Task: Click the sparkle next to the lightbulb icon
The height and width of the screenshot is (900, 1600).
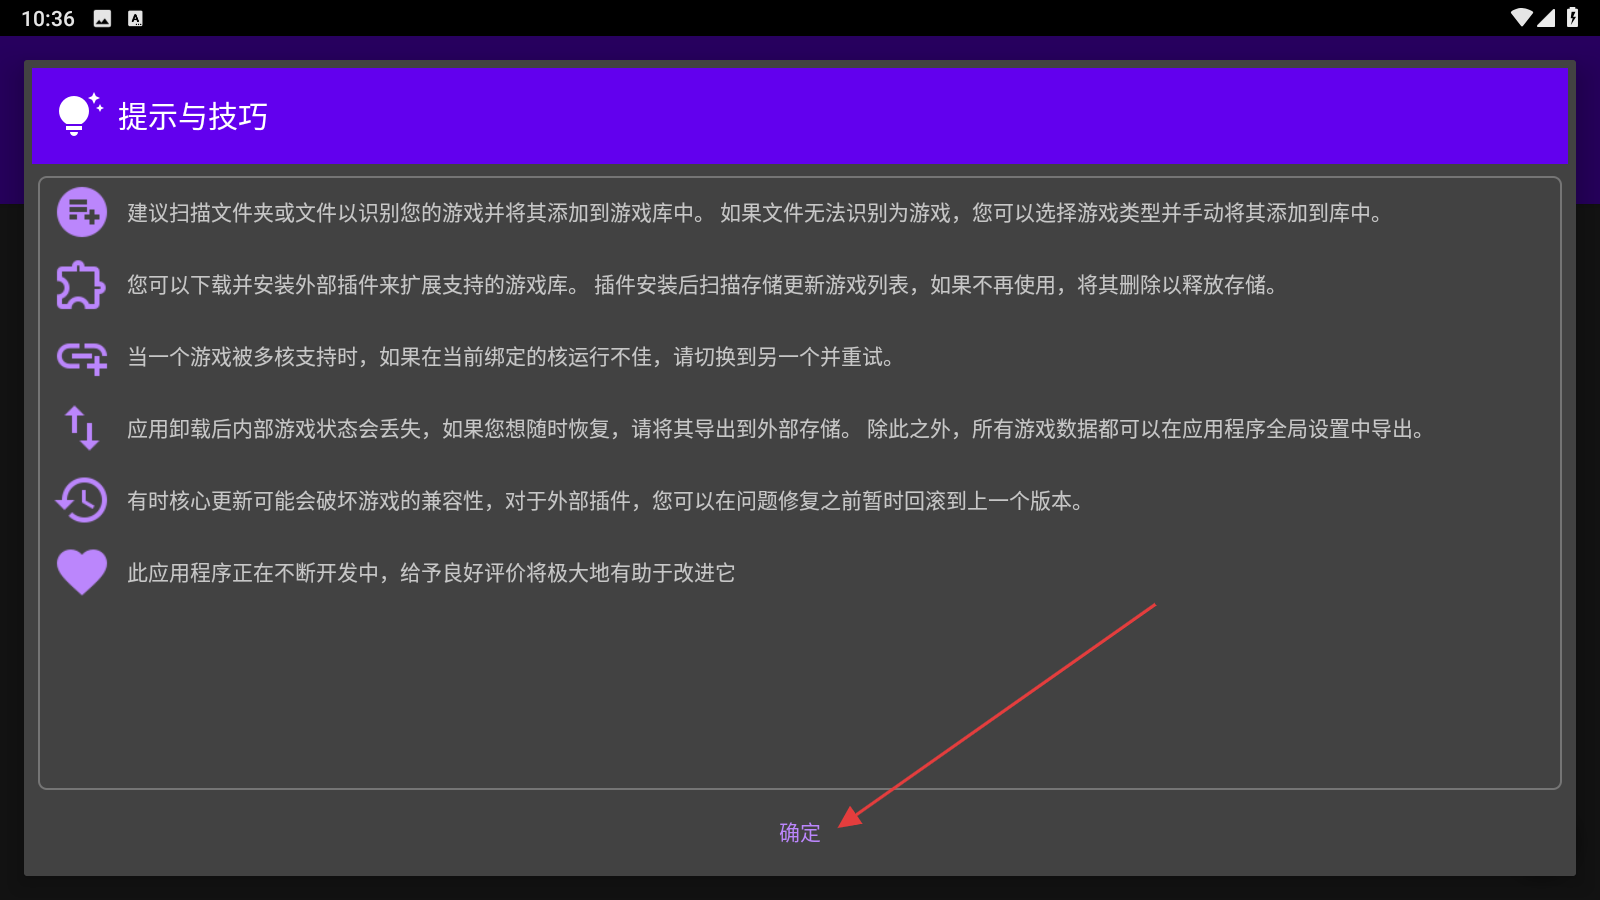Action: point(95,99)
